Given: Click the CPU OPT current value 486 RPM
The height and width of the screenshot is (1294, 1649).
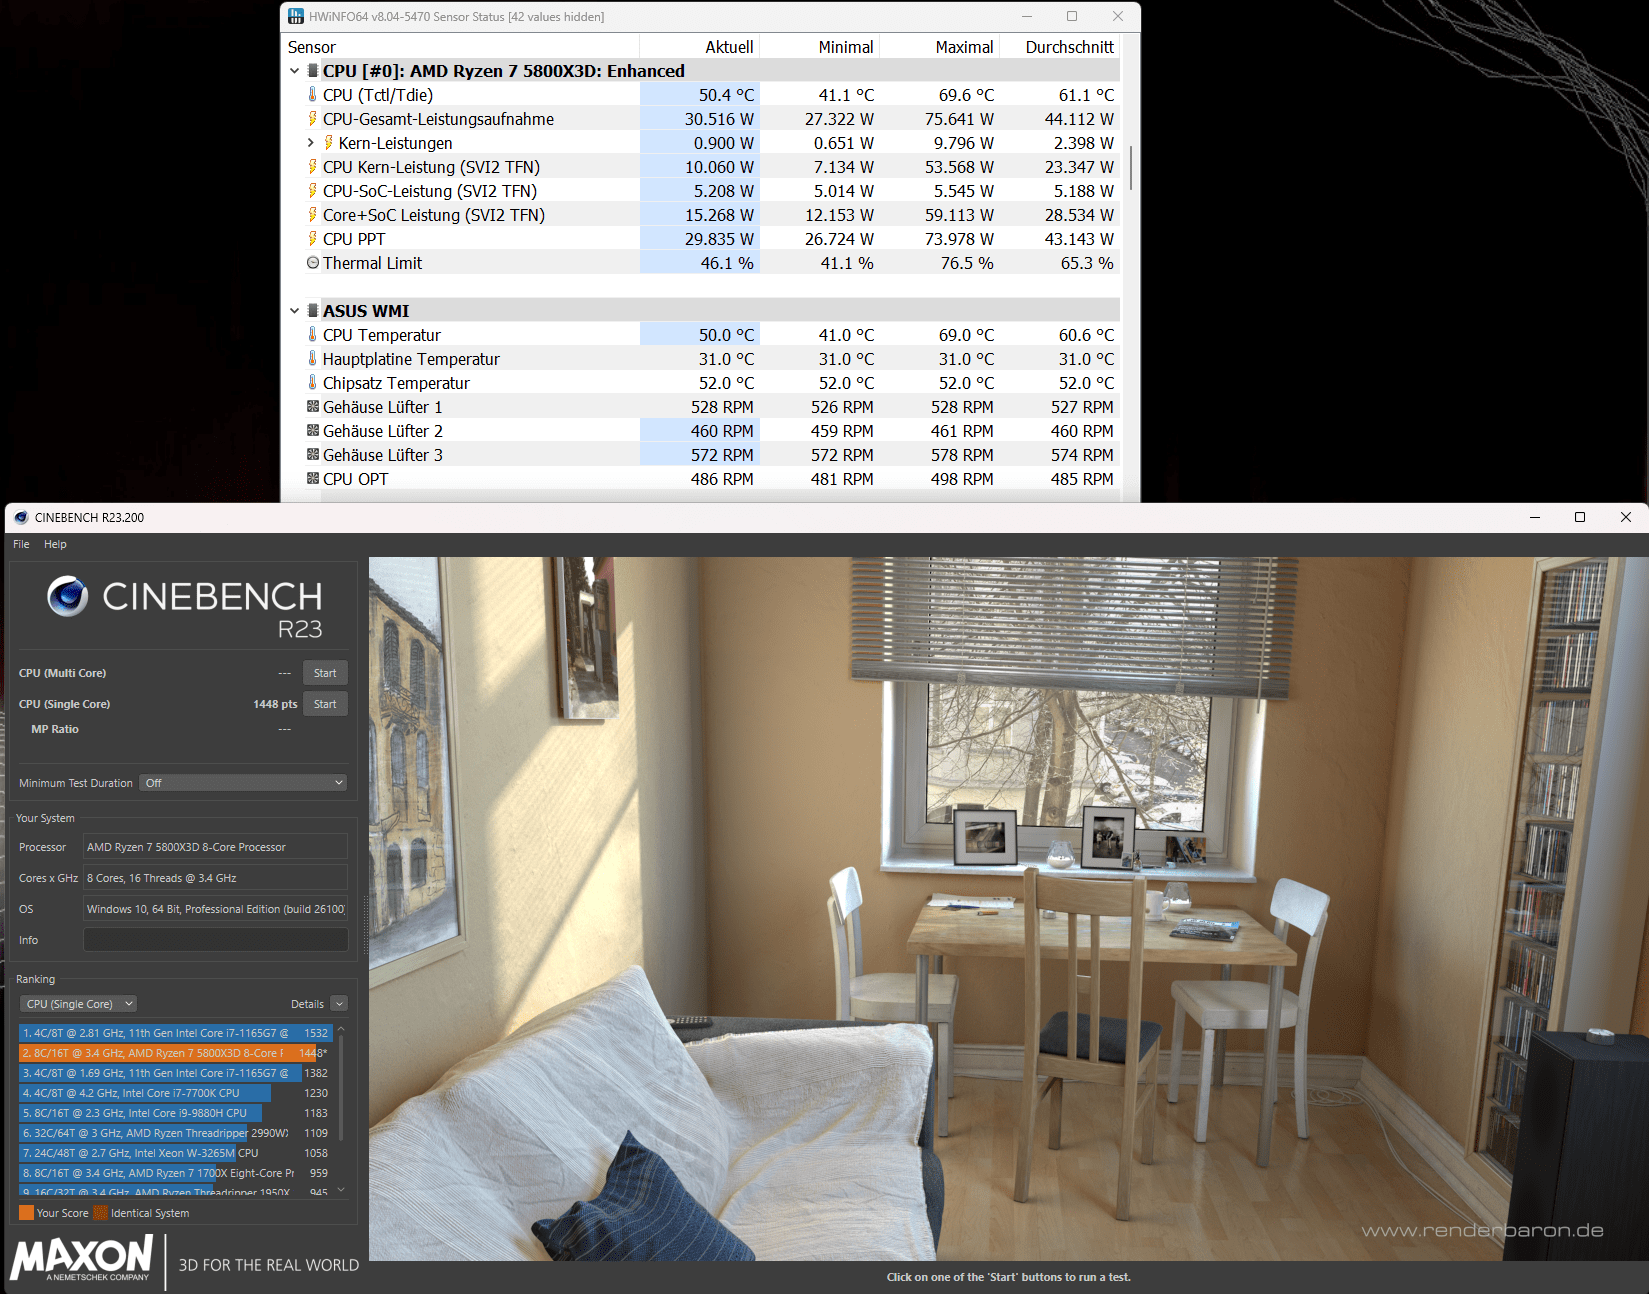Looking at the screenshot, I should point(722,479).
